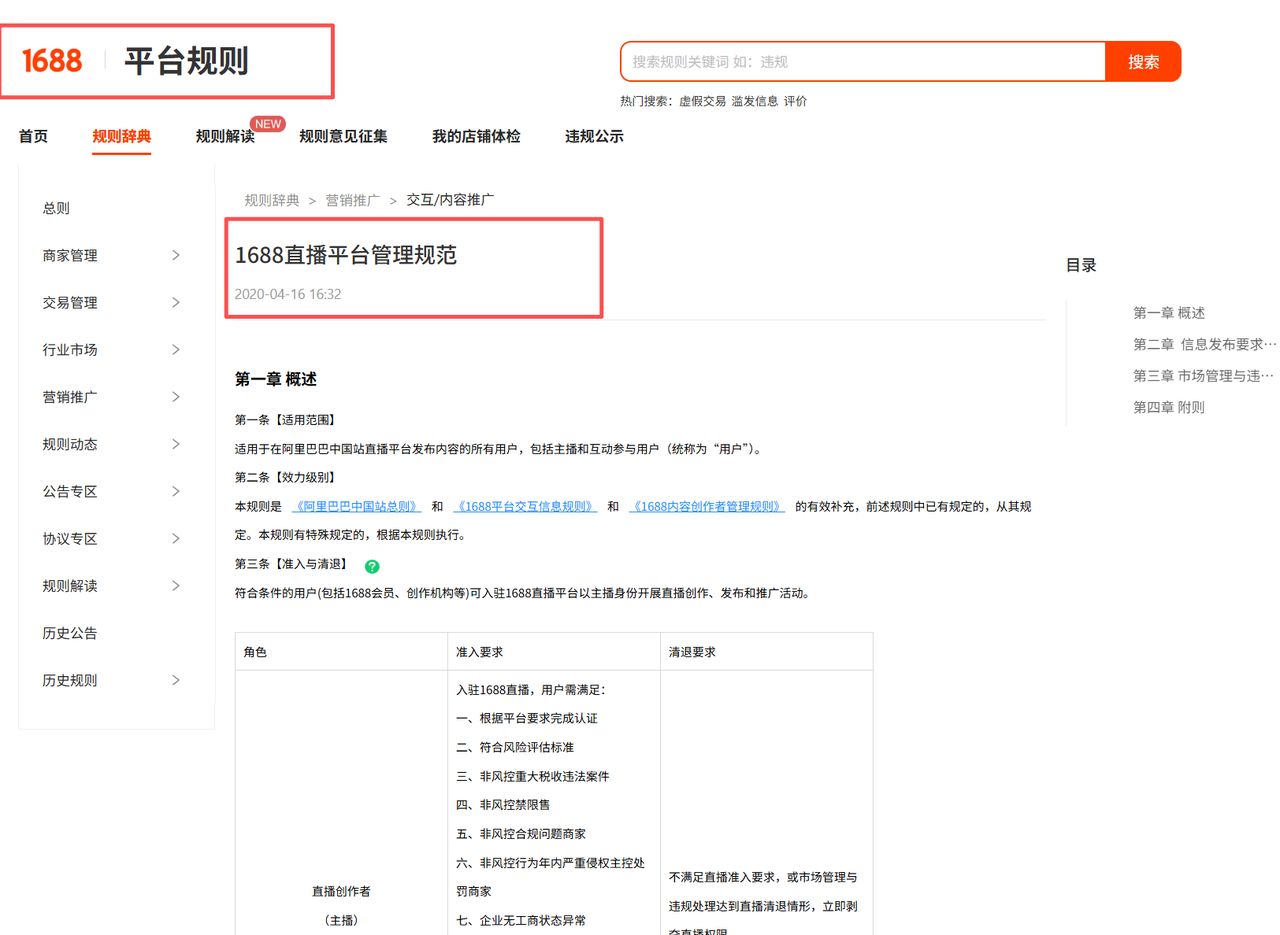This screenshot has width=1280, height=935.
Task: Select 交易管理 sidebar label
Action: click(70, 302)
